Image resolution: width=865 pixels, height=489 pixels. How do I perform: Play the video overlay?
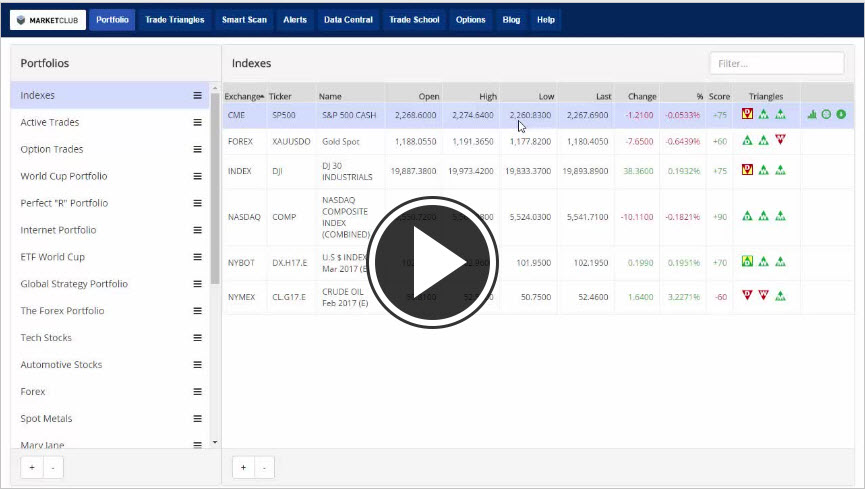coord(432,262)
